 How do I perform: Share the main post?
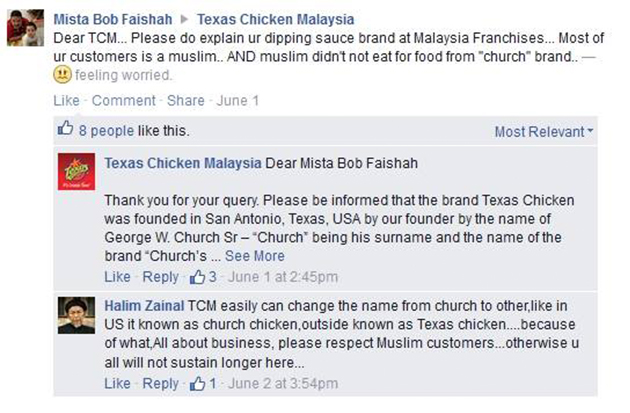coord(185,101)
